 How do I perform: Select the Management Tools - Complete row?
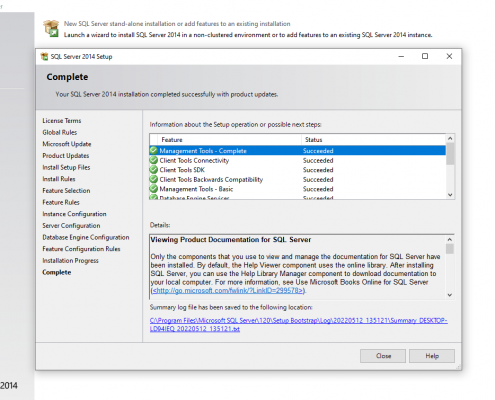pos(298,151)
